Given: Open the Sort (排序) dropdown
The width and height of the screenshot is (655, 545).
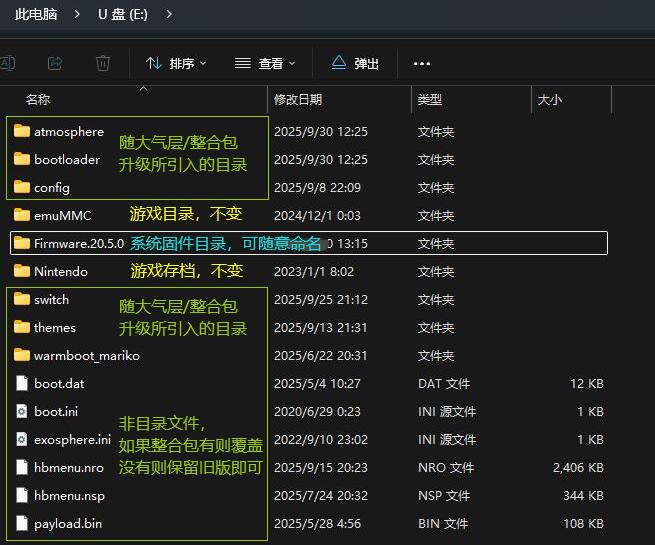Looking at the screenshot, I should point(176,63).
